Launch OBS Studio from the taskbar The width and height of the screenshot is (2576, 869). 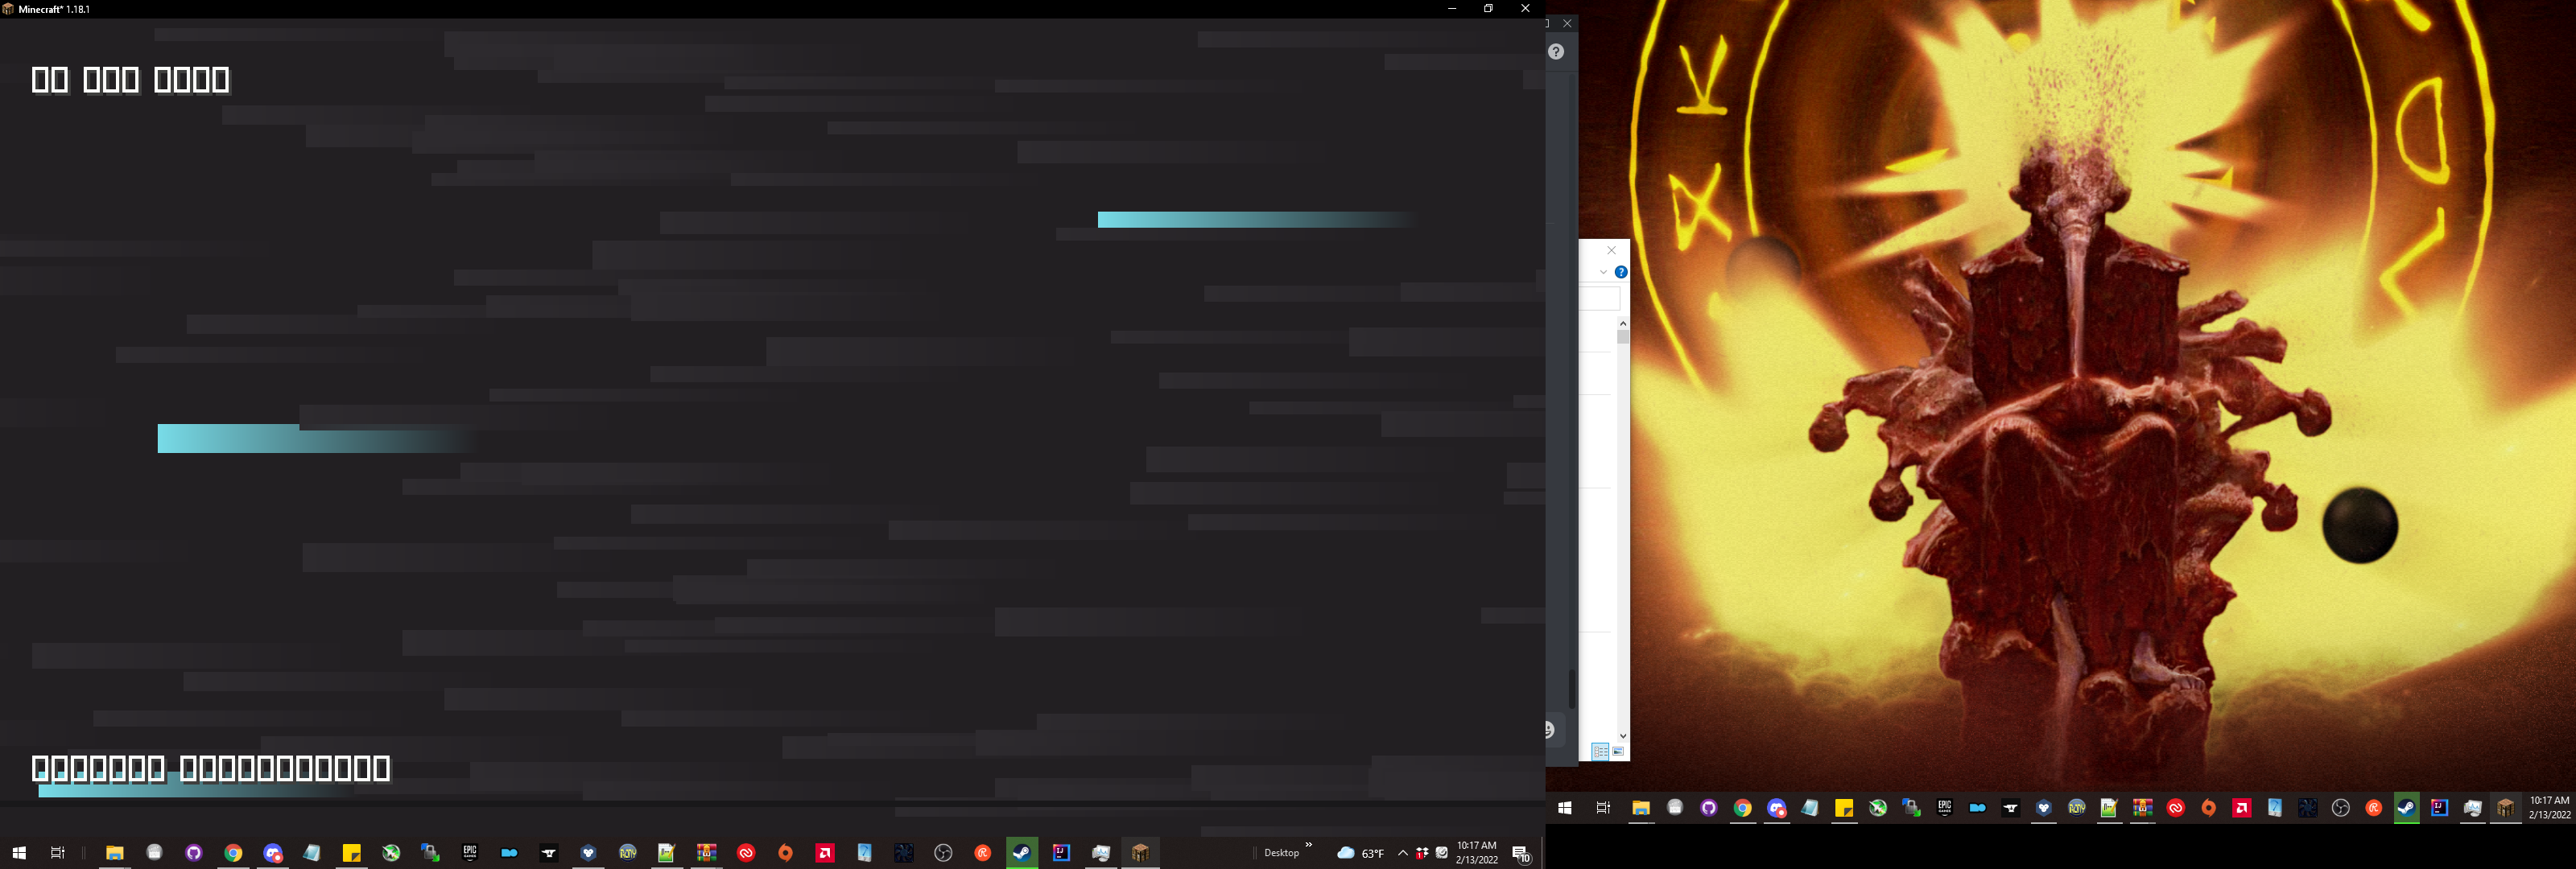942,853
